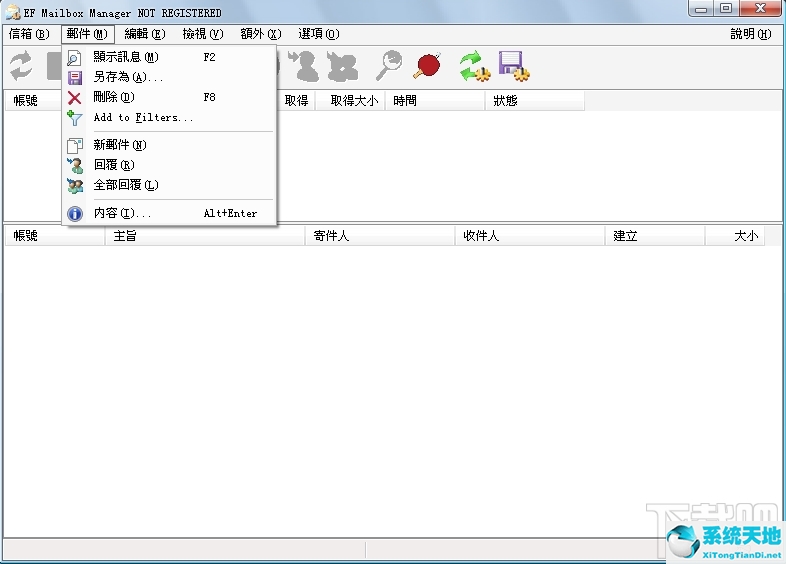Image resolution: width=786 pixels, height=564 pixels.
Task: Open the 信箱(B) menu
Action: pyautogui.click(x=29, y=34)
